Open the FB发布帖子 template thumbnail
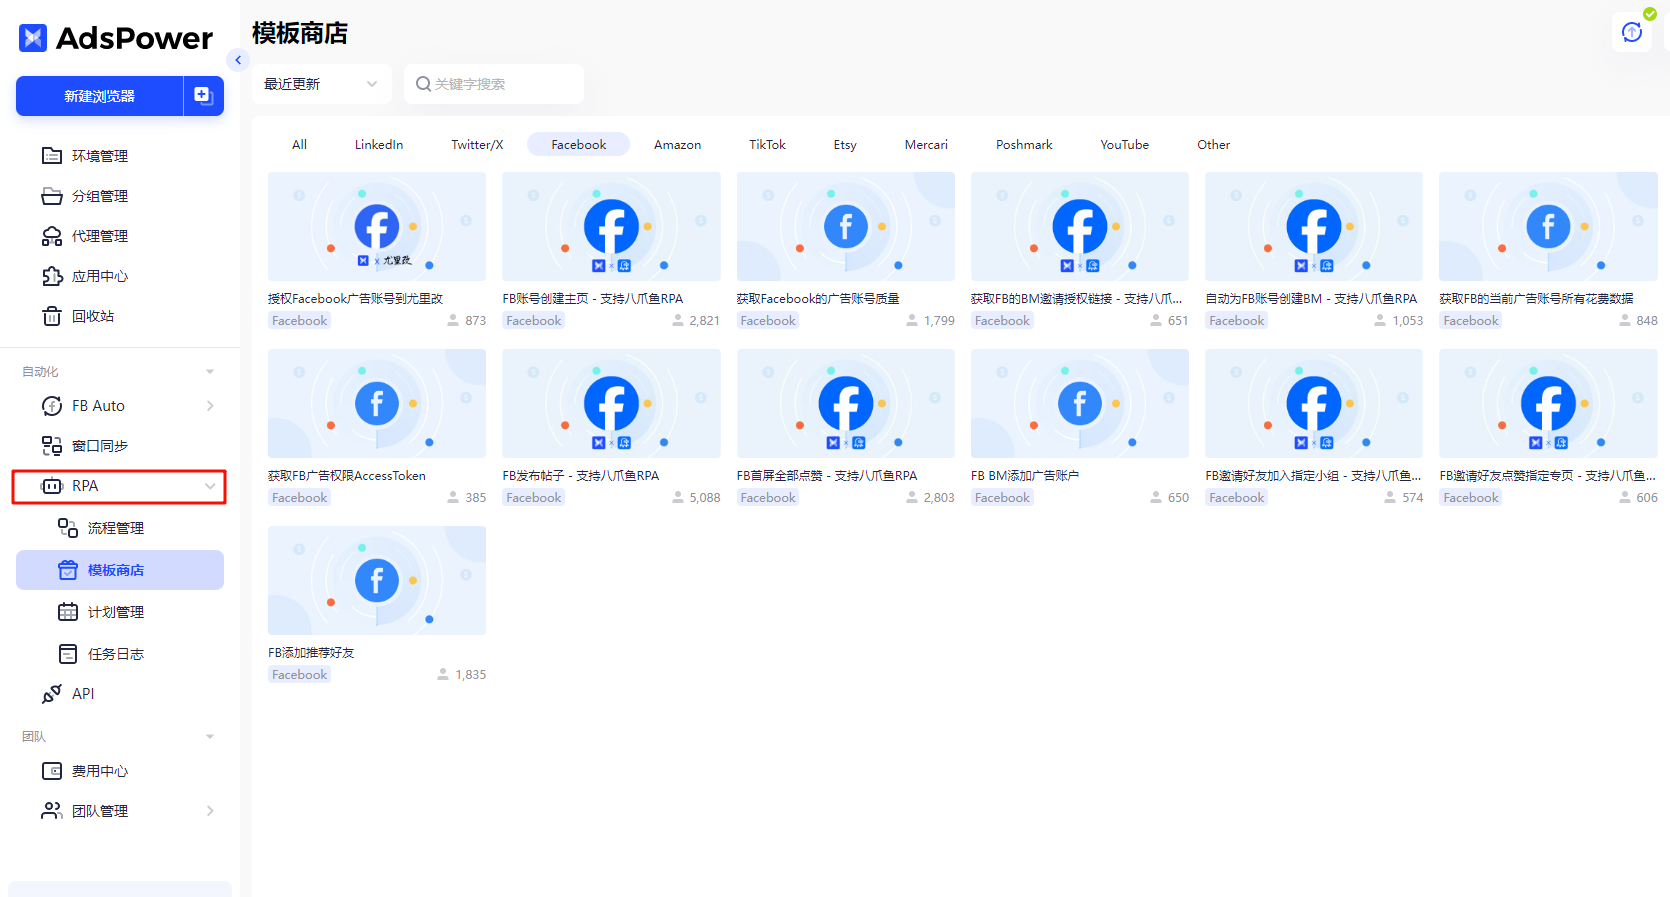 coord(611,403)
